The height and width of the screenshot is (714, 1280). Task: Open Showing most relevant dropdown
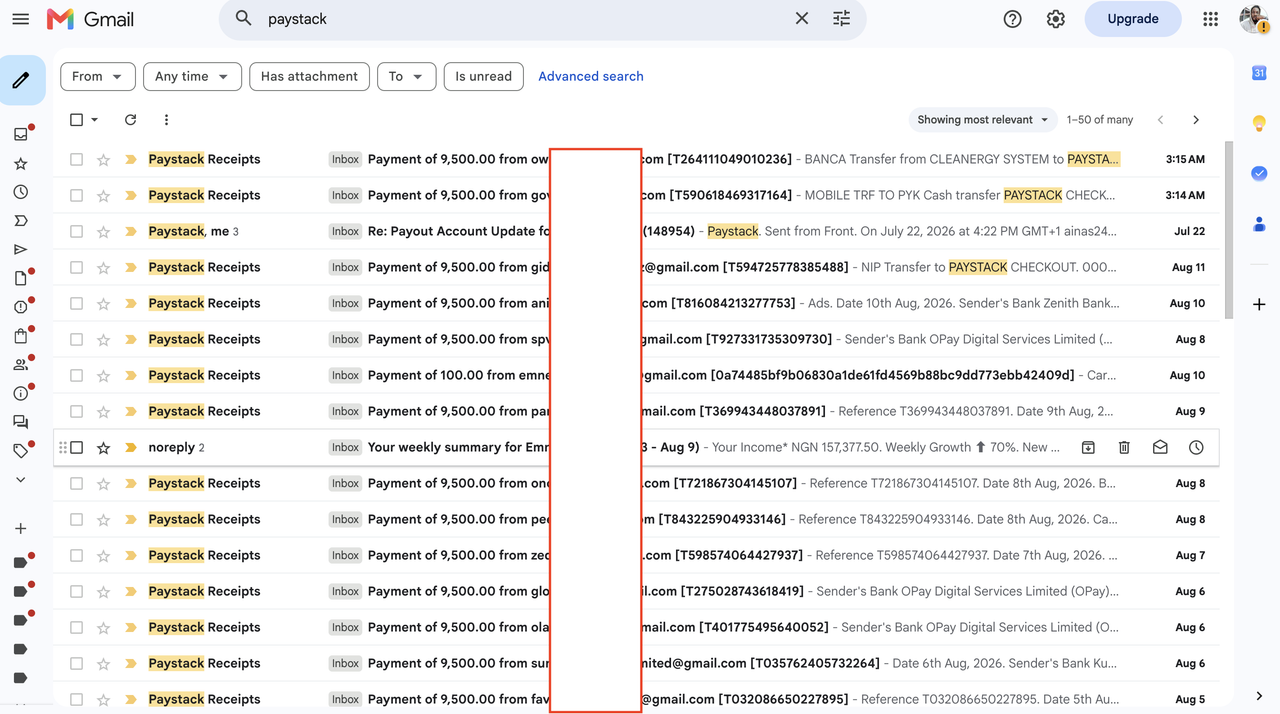(x=982, y=120)
